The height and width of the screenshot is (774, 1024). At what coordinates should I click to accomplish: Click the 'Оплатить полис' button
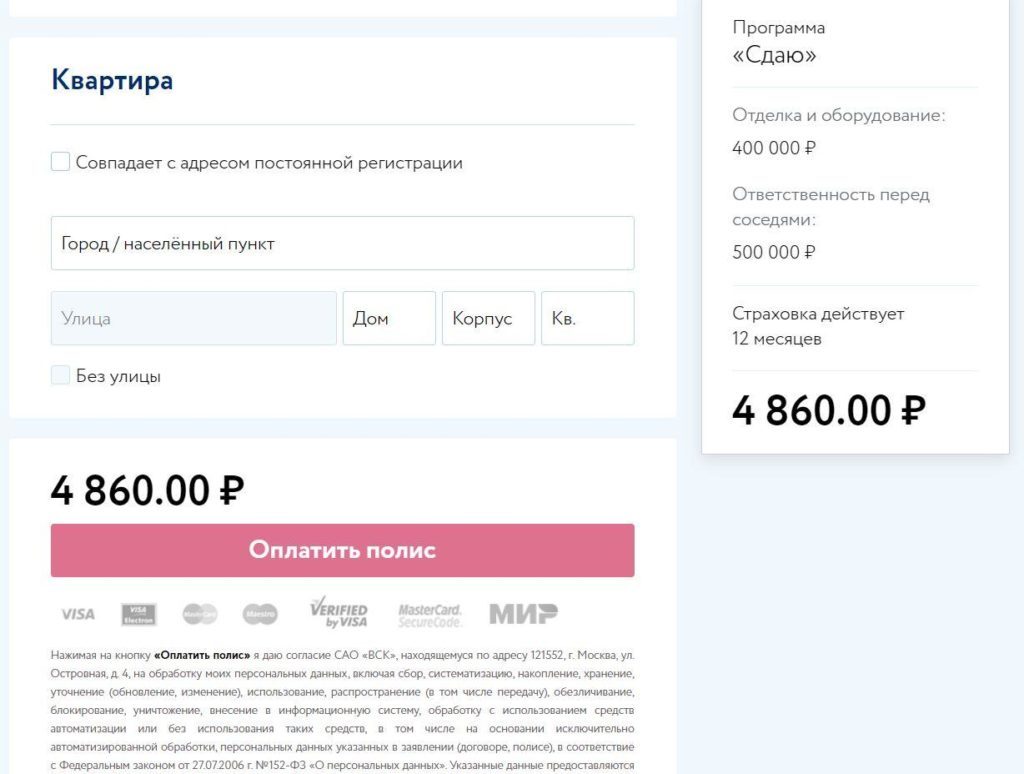pyautogui.click(x=342, y=550)
